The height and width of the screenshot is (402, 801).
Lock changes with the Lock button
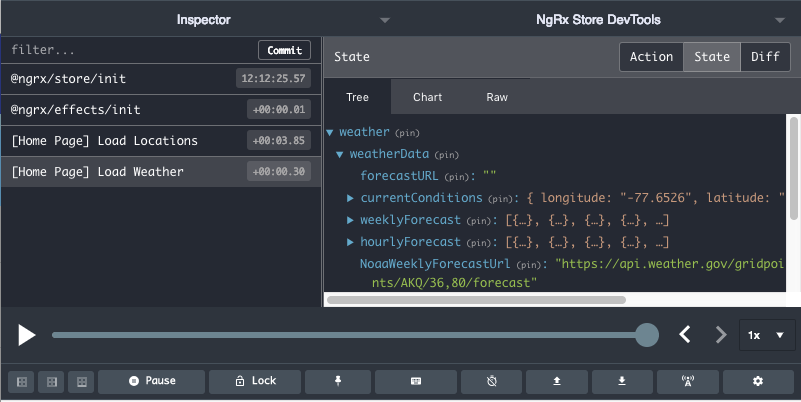coord(255,381)
